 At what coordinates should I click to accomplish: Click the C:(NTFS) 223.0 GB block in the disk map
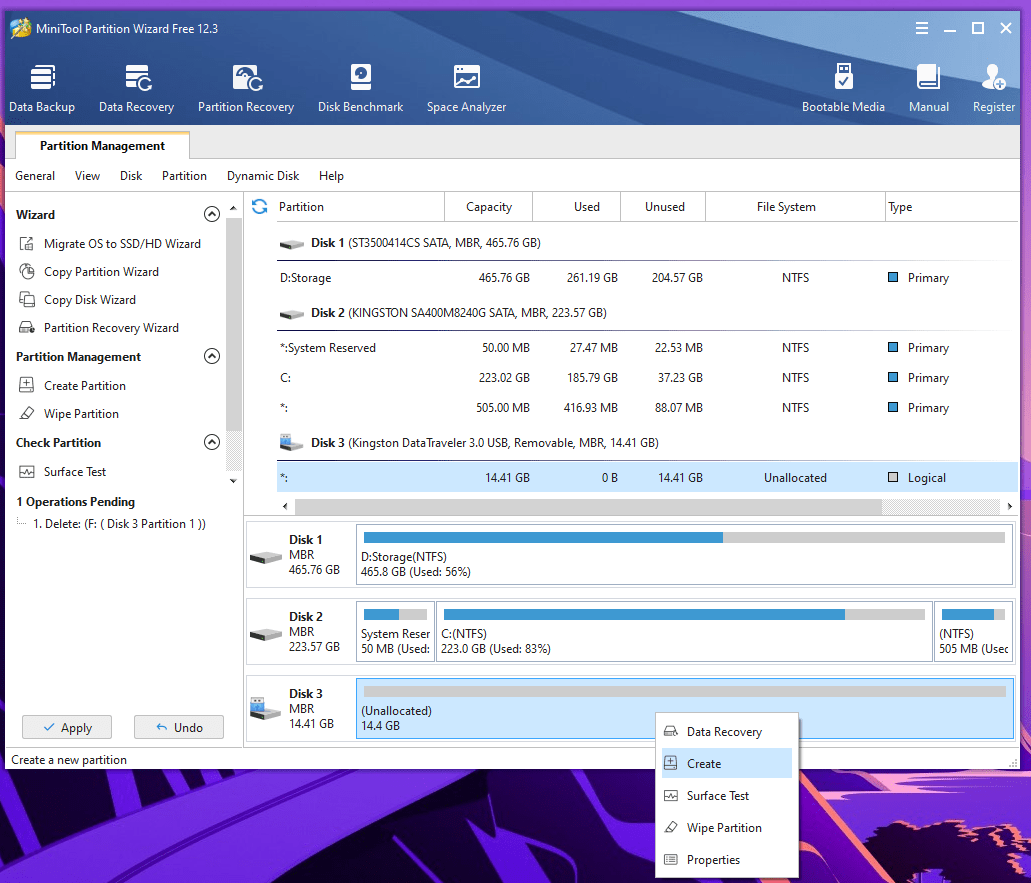684,631
